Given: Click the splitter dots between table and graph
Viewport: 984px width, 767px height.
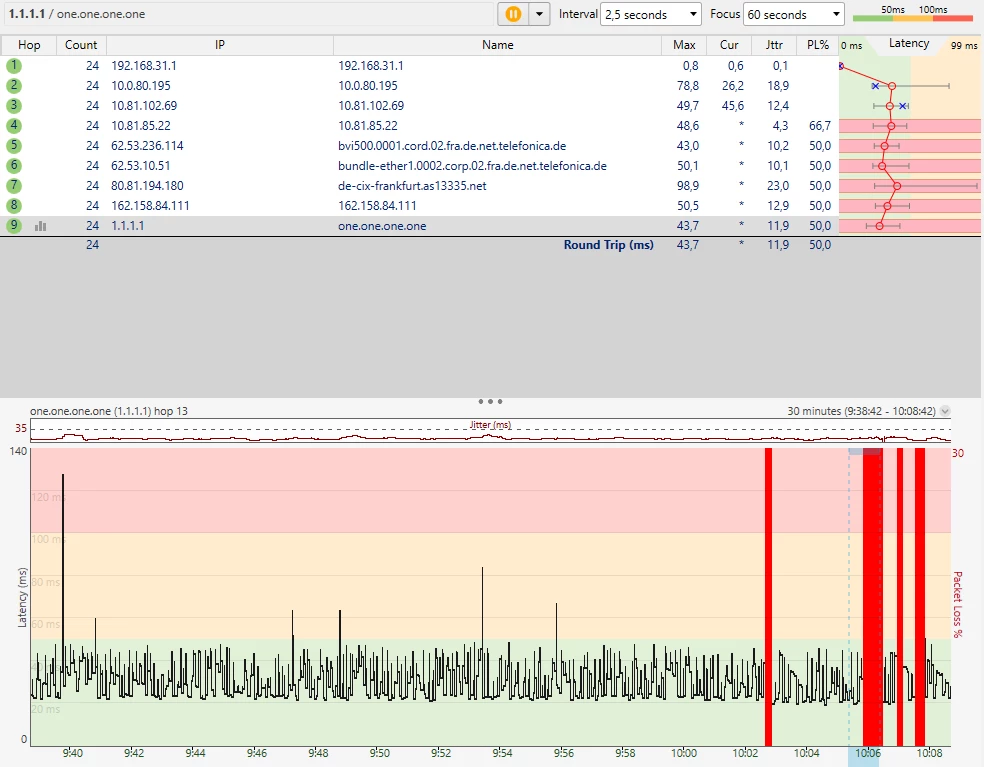Looking at the screenshot, I should (x=491, y=401).
